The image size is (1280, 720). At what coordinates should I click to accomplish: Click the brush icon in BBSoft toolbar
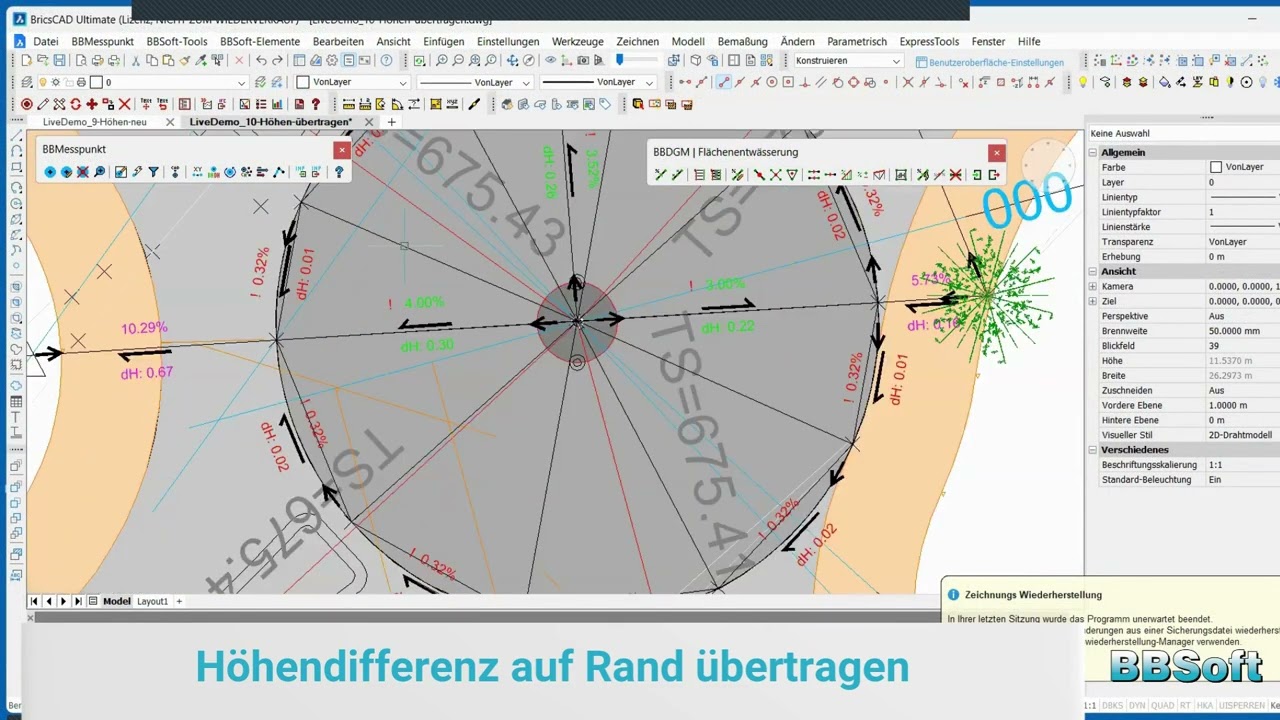[x=474, y=104]
